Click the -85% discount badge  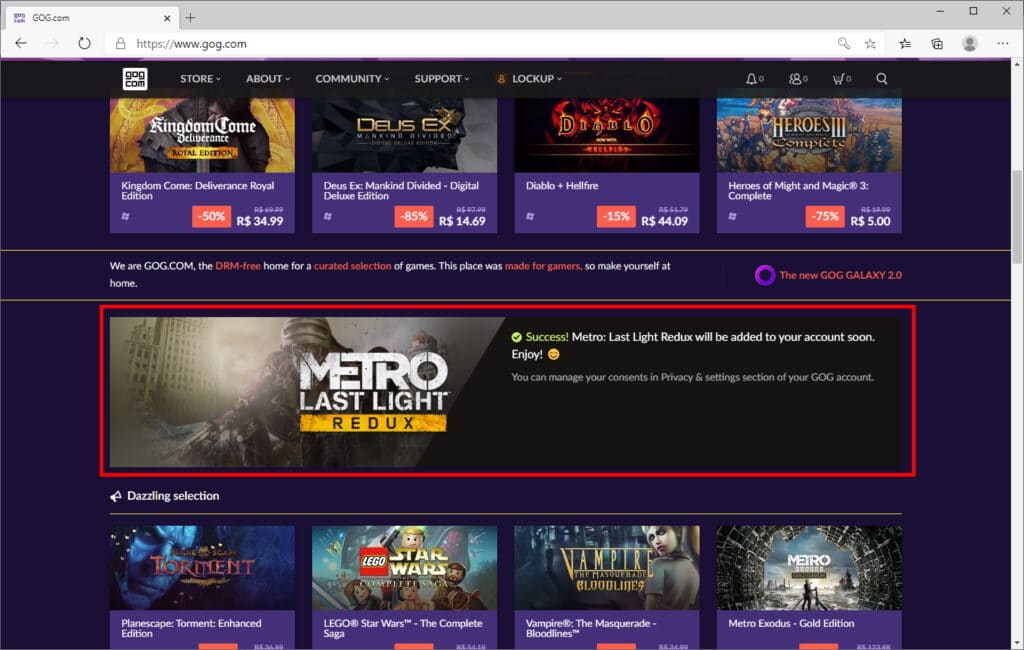coord(414,216)
